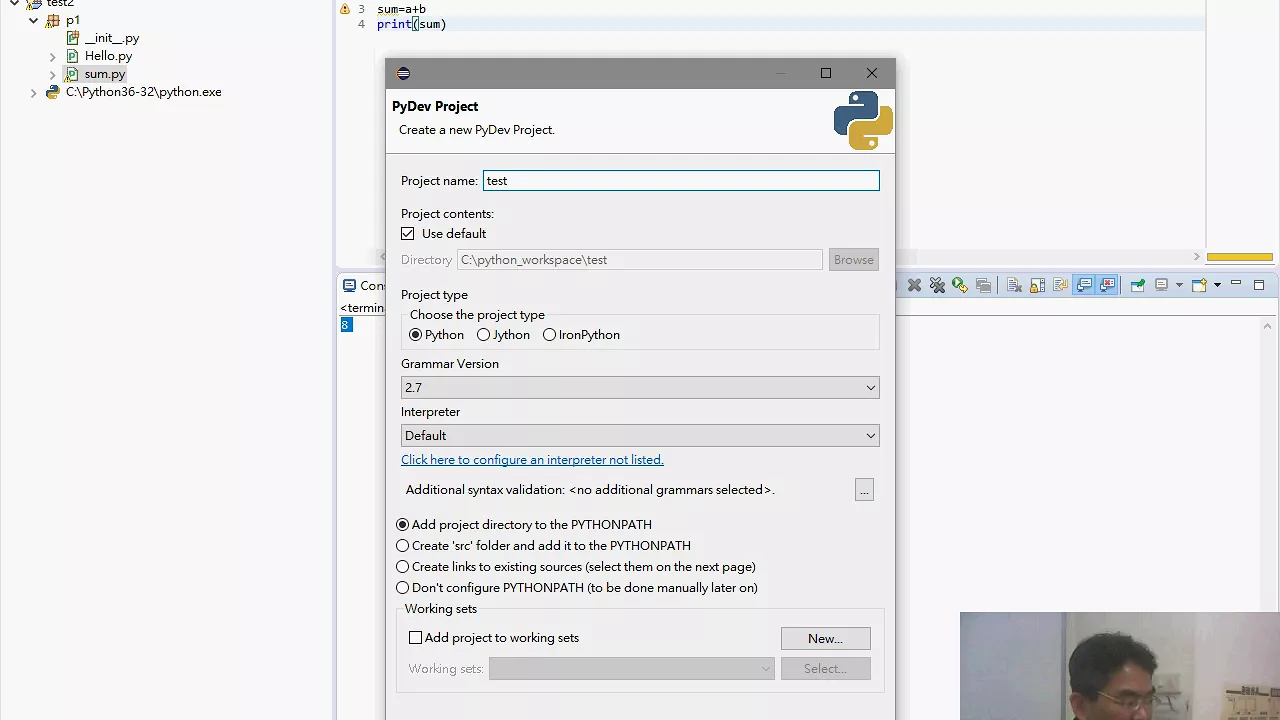Select the p1 package icon in tree

53,20
